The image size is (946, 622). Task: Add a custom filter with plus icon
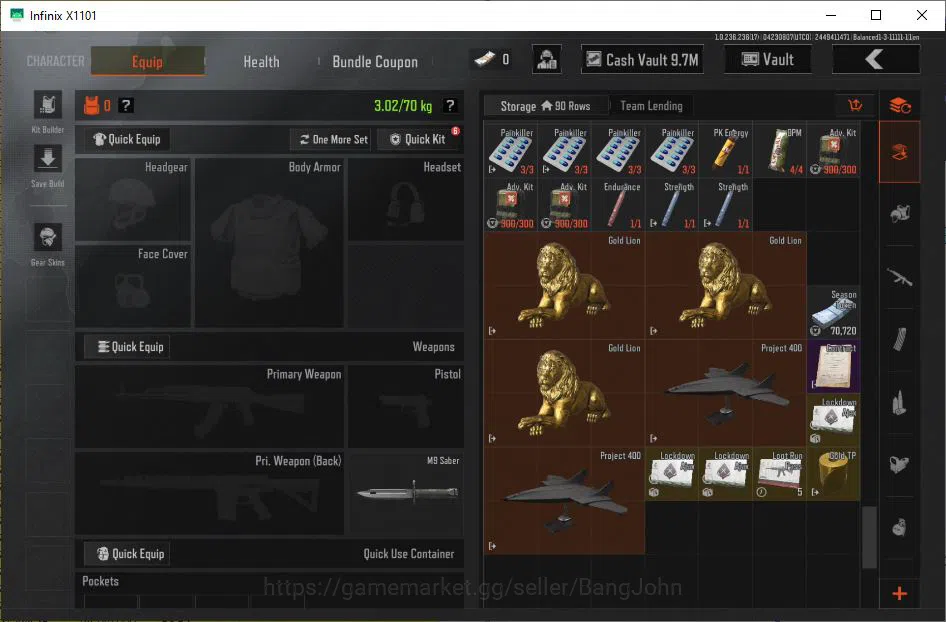click(900, 594)
